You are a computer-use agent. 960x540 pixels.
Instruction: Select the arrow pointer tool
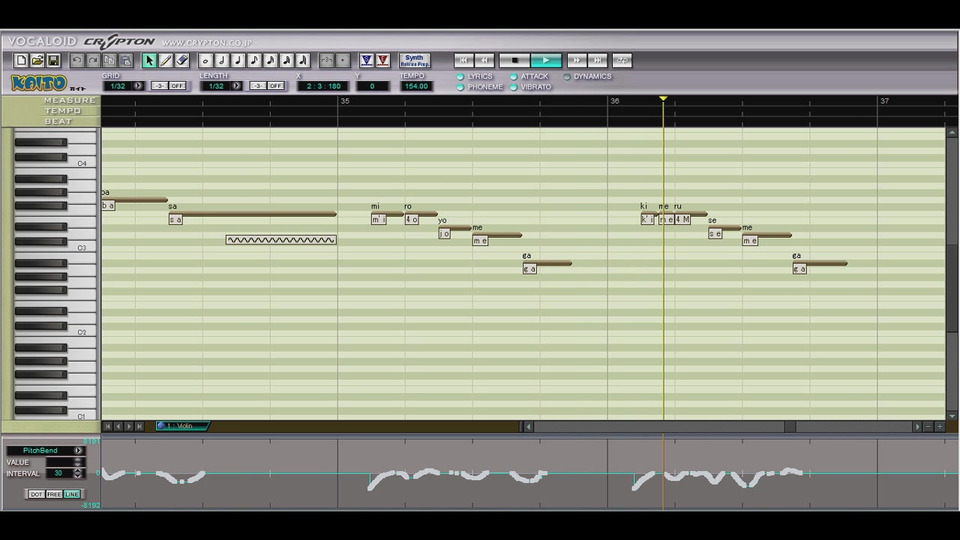[149, 60]
